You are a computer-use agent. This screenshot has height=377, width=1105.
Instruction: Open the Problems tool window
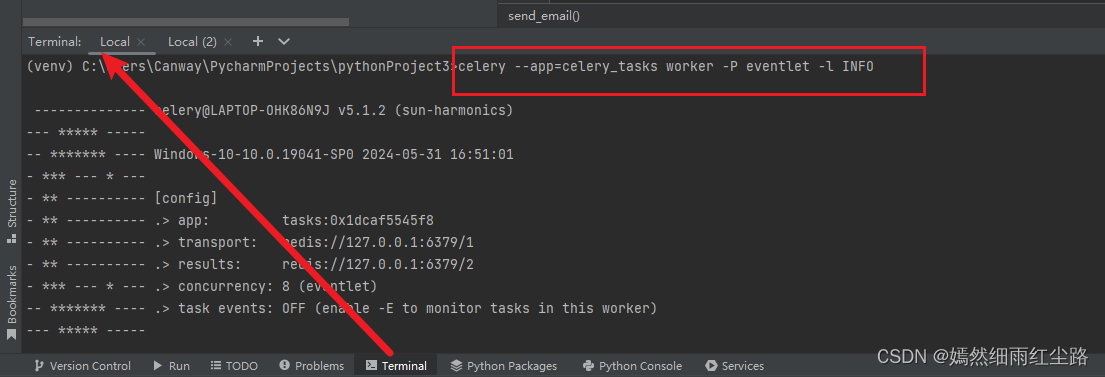[x=311, y=366]
